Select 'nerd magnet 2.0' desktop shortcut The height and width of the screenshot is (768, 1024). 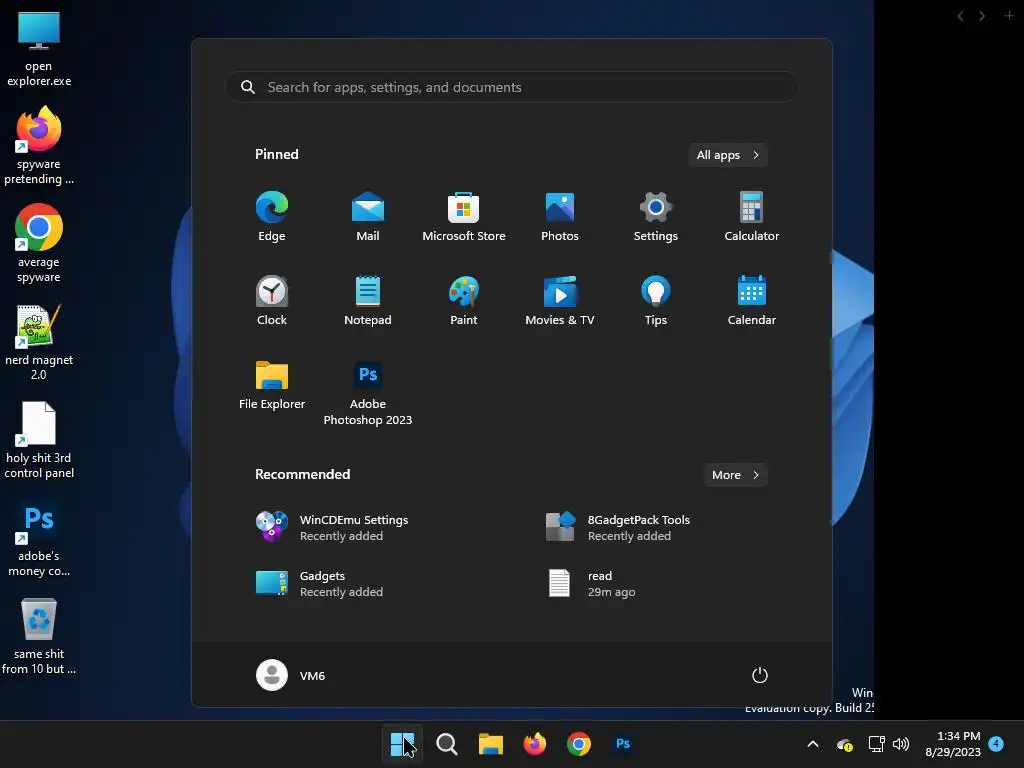tap(39, 342)
